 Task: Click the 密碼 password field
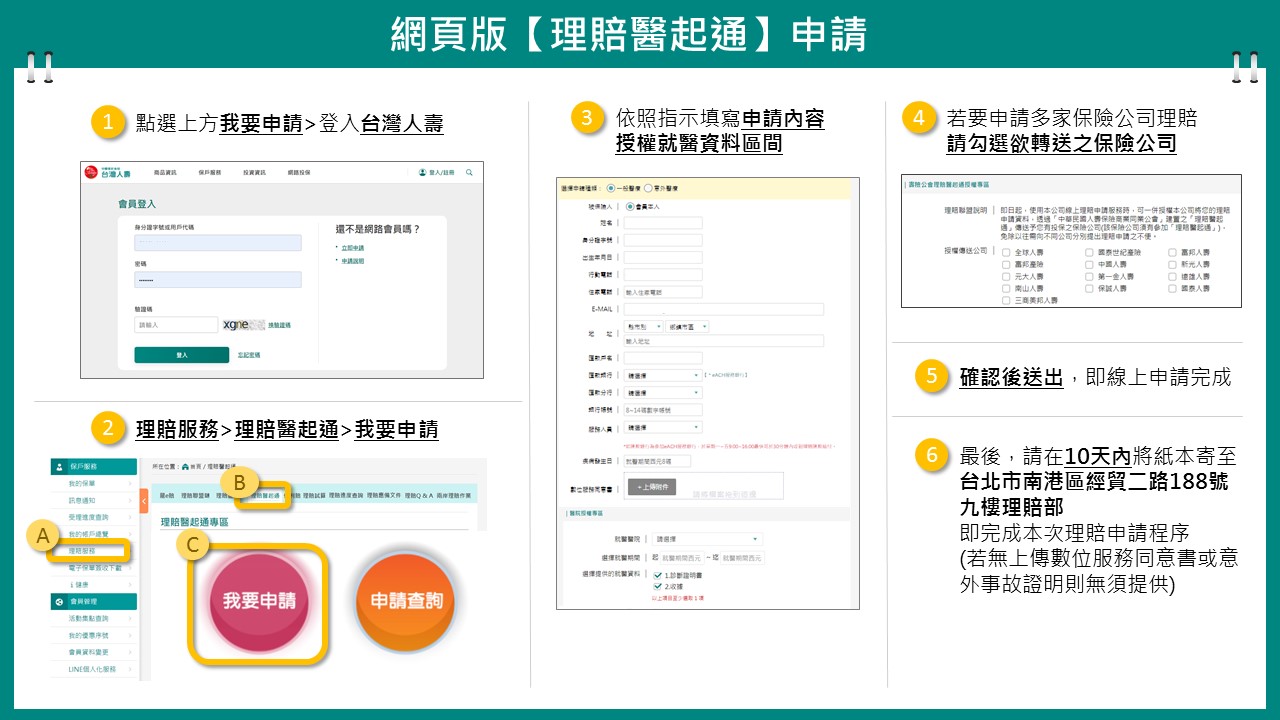pyautogui.click(x=218, y=280)
